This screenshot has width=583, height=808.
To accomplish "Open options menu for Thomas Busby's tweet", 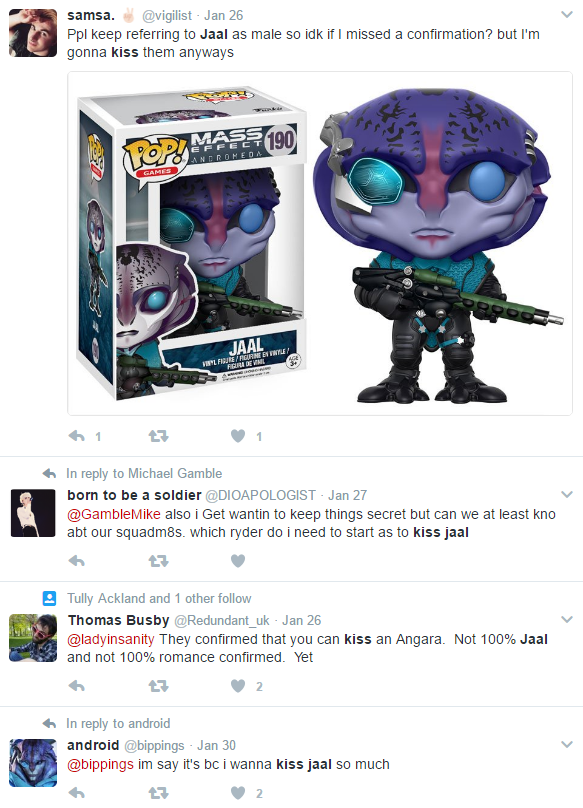I will click(567, 619).
